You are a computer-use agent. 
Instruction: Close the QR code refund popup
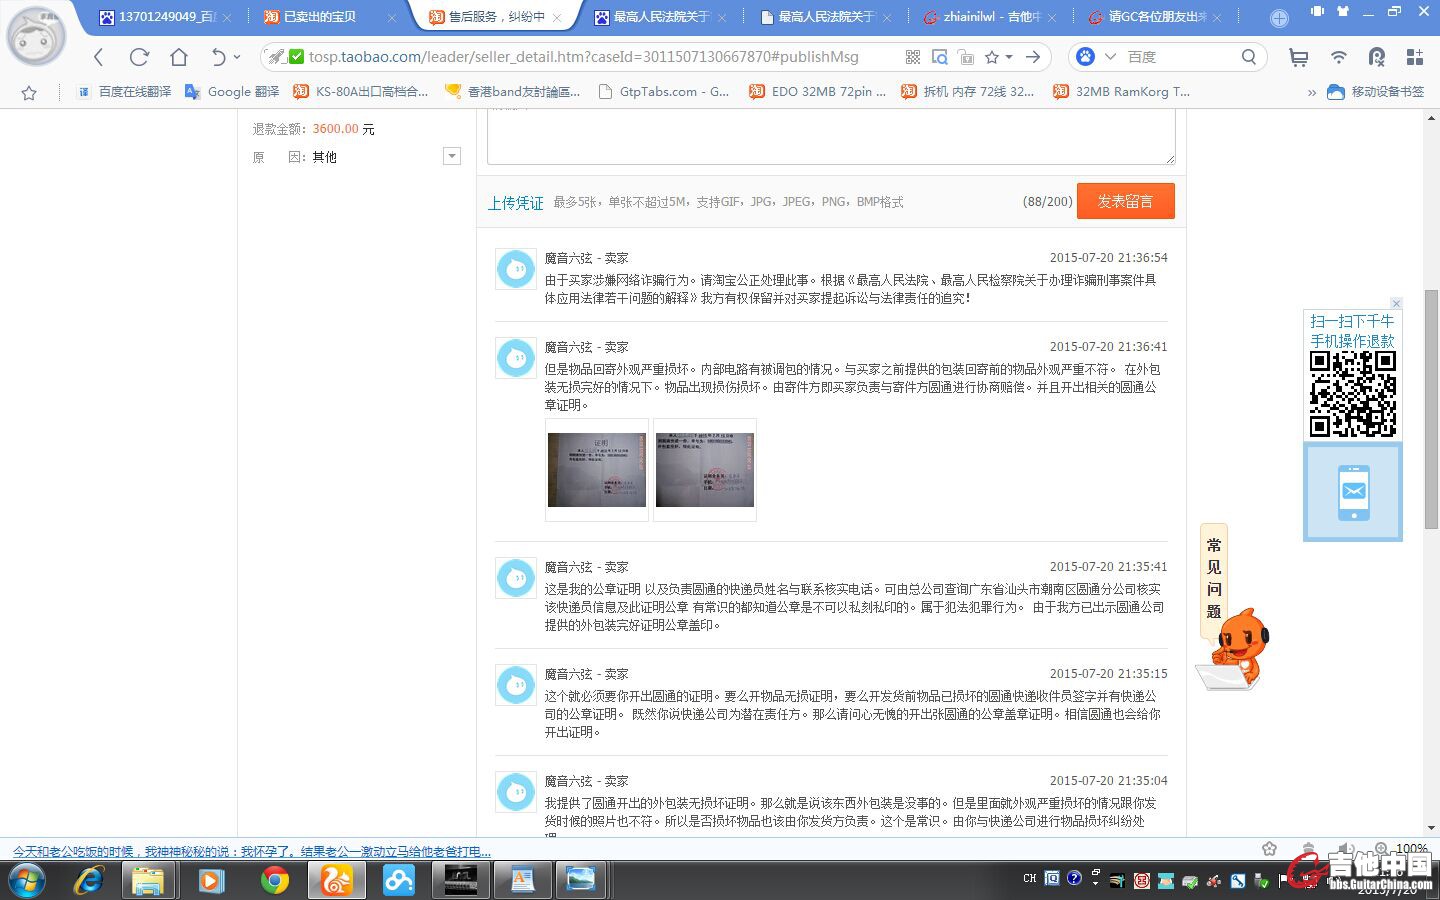click(1396, 303)
